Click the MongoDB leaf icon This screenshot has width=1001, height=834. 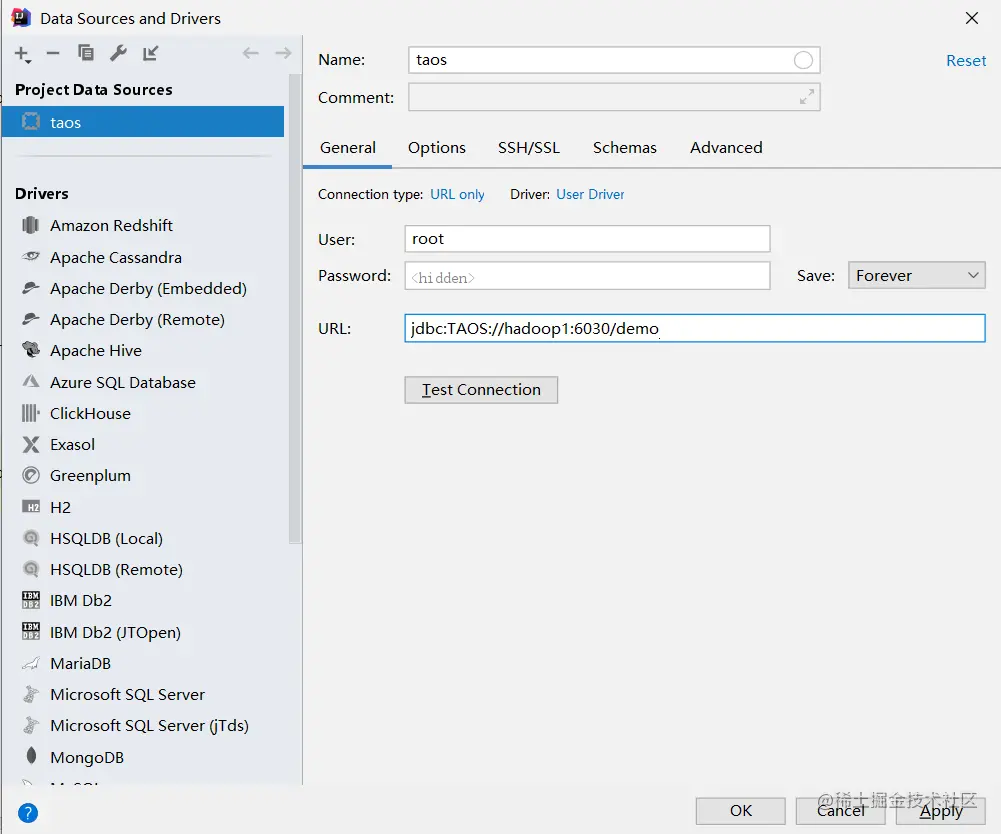click(31, 756)
